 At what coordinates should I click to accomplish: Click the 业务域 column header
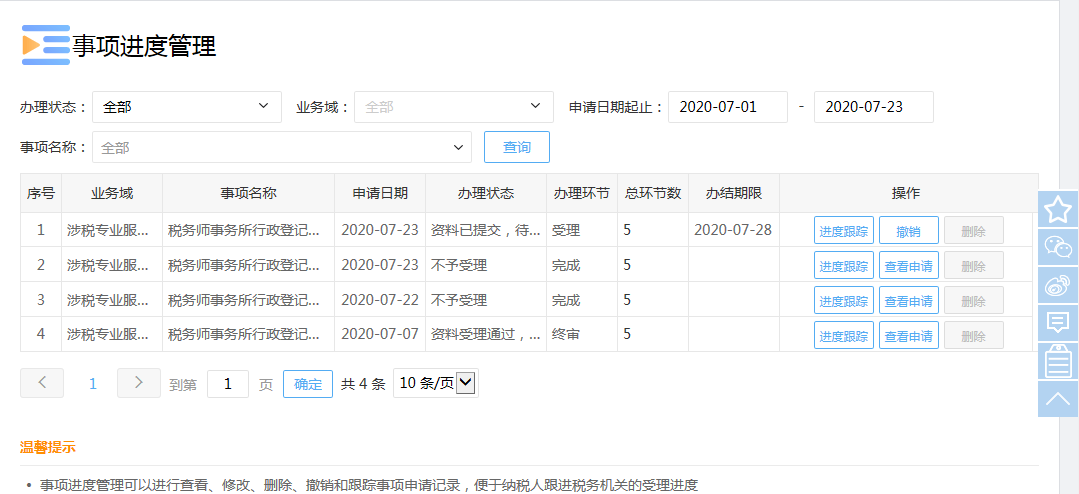(x=112, y=193)
